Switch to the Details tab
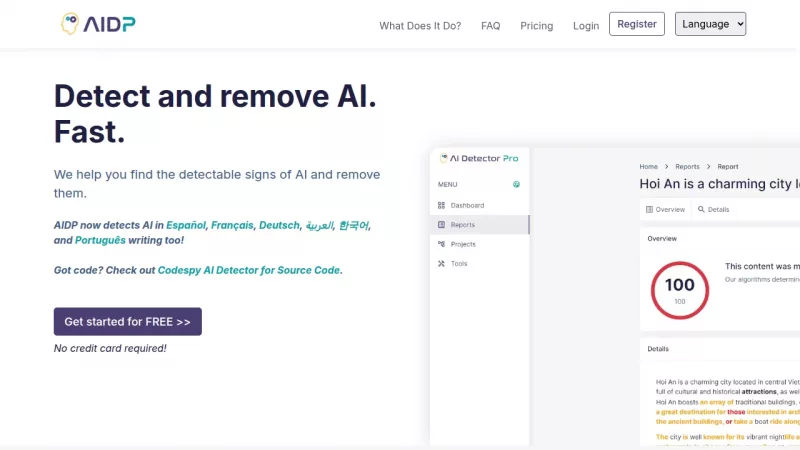The height and width of the screenshot is (450, 800). click(x=713, y=209)
